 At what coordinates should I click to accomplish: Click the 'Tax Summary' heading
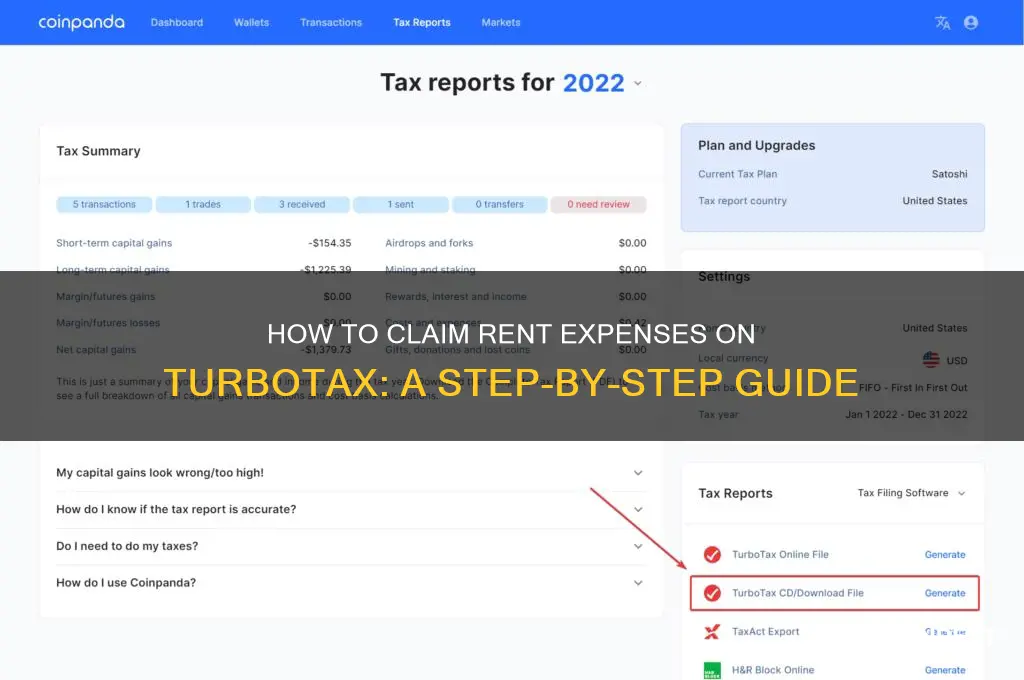pos(99,151)
